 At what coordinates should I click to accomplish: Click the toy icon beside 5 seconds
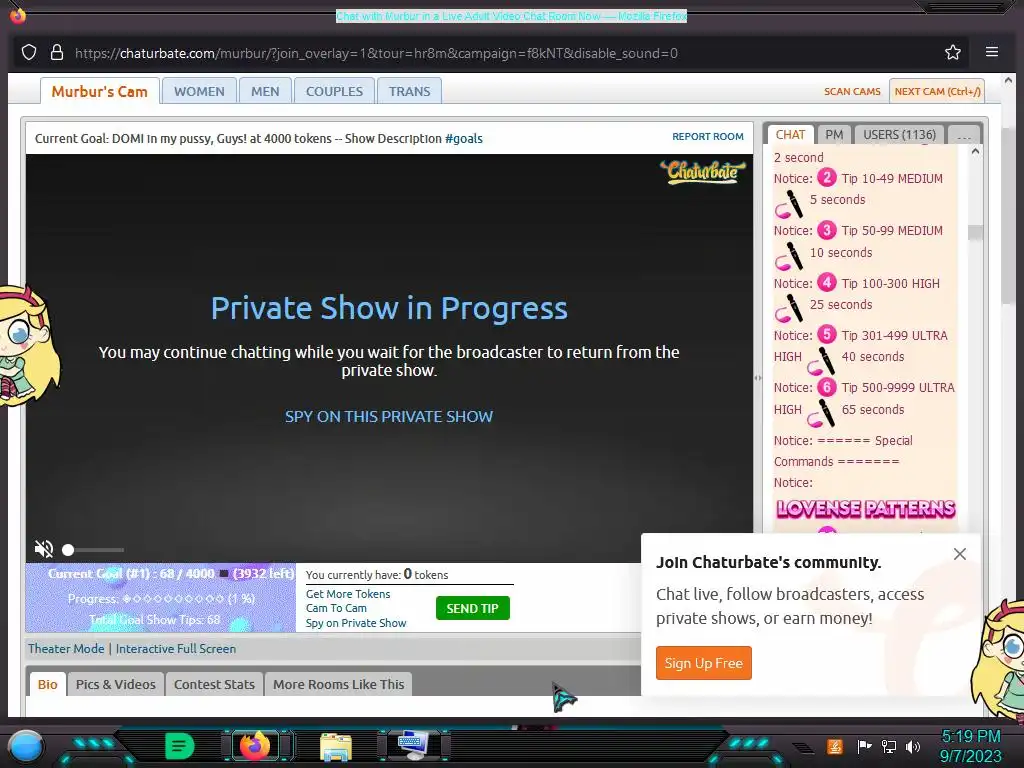point(789,204)
